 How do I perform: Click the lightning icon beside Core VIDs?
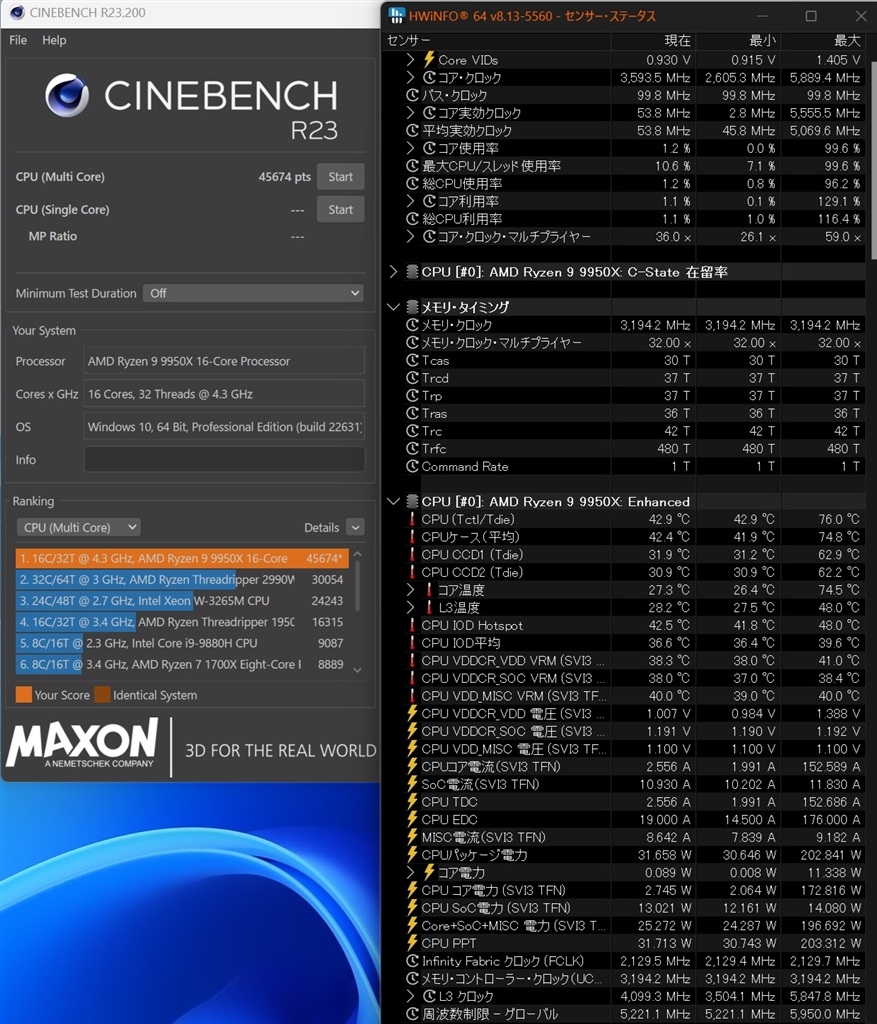[429, 59]
